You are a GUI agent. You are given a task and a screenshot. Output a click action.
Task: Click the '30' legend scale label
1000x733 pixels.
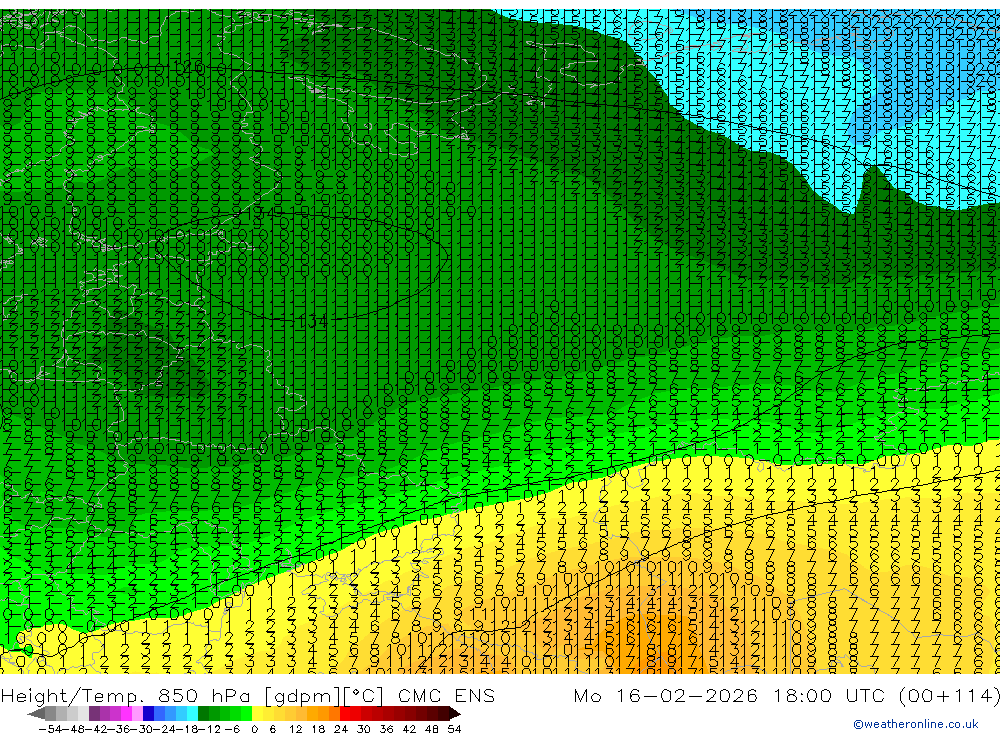364,729
